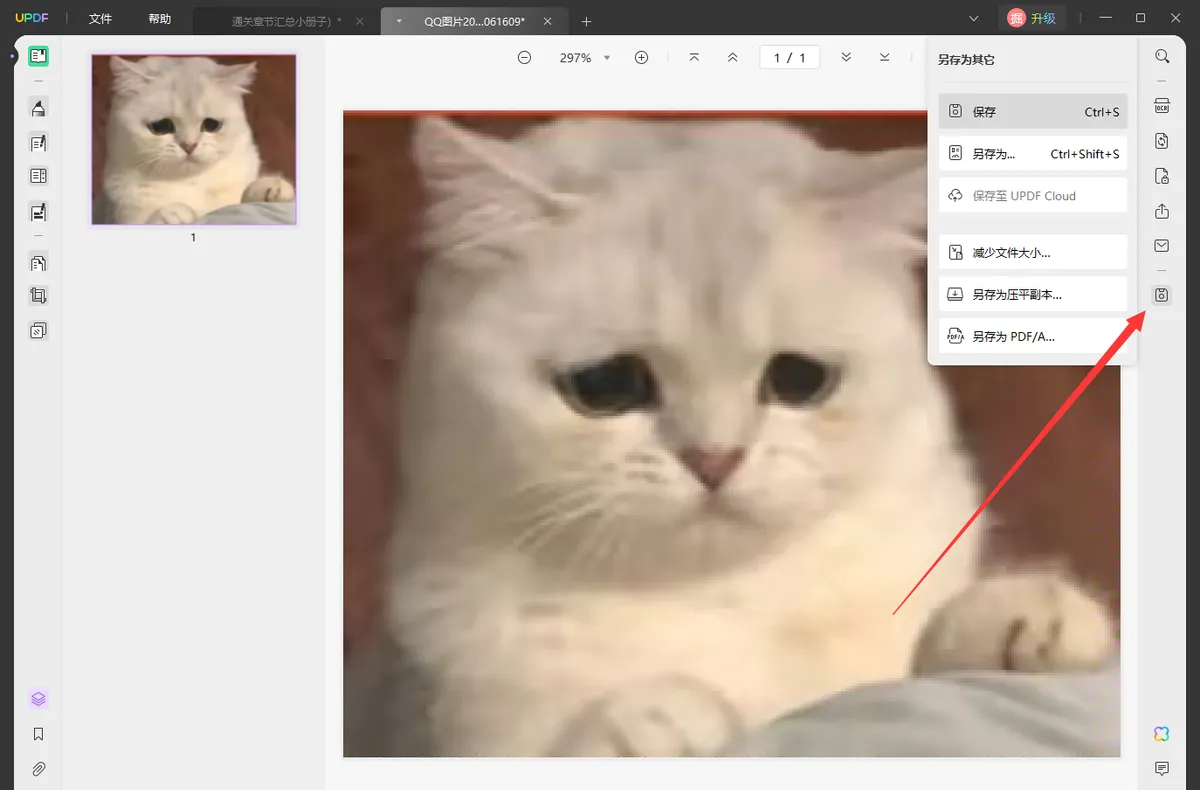
Task: Close the UPDF window
Action: 1178,18
